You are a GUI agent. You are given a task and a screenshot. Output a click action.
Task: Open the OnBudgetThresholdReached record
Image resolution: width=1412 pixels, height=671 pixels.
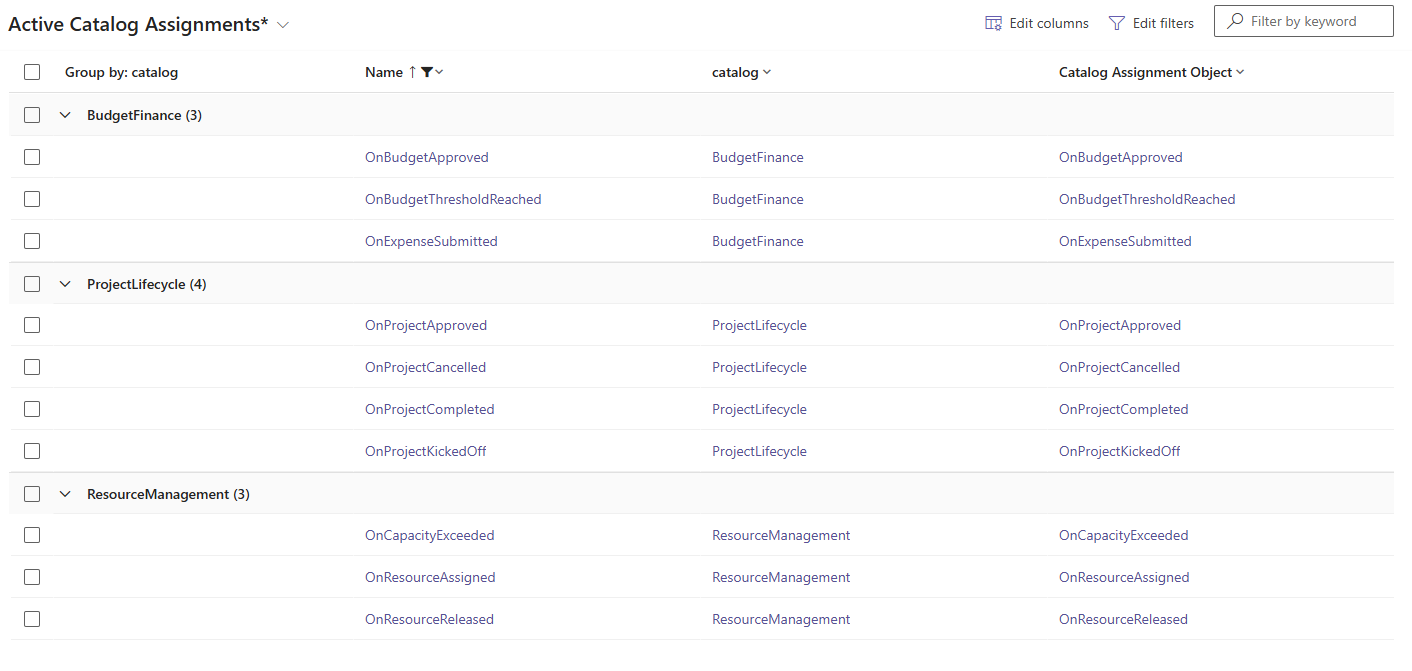tap(453, 198)
